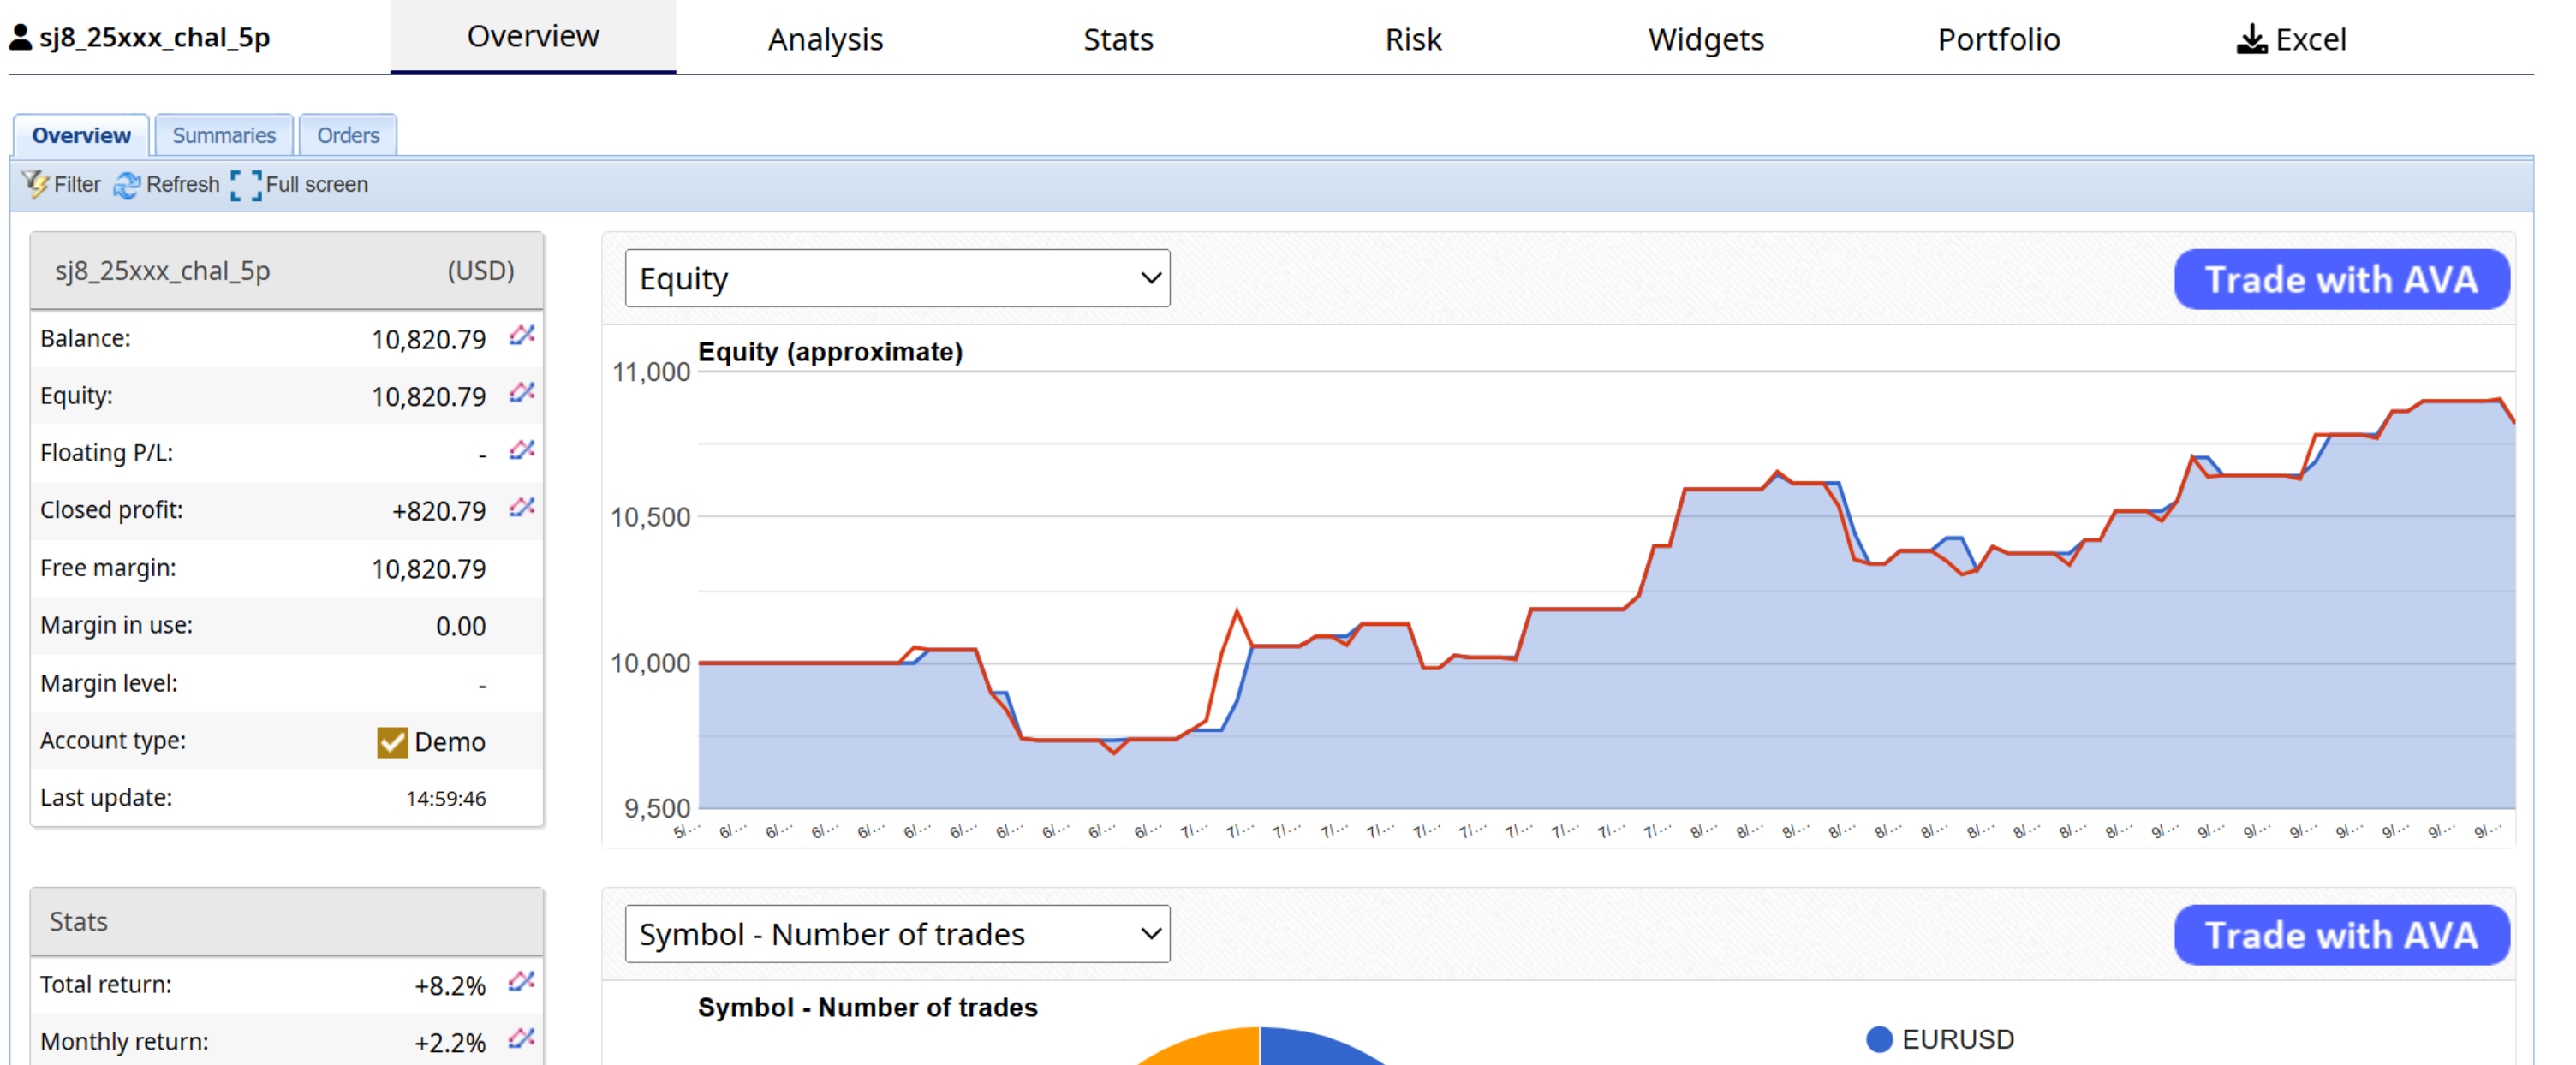Click the EURUSD blue legend dot
Viewport: 2576px width, 1065px height.
1879,1039
